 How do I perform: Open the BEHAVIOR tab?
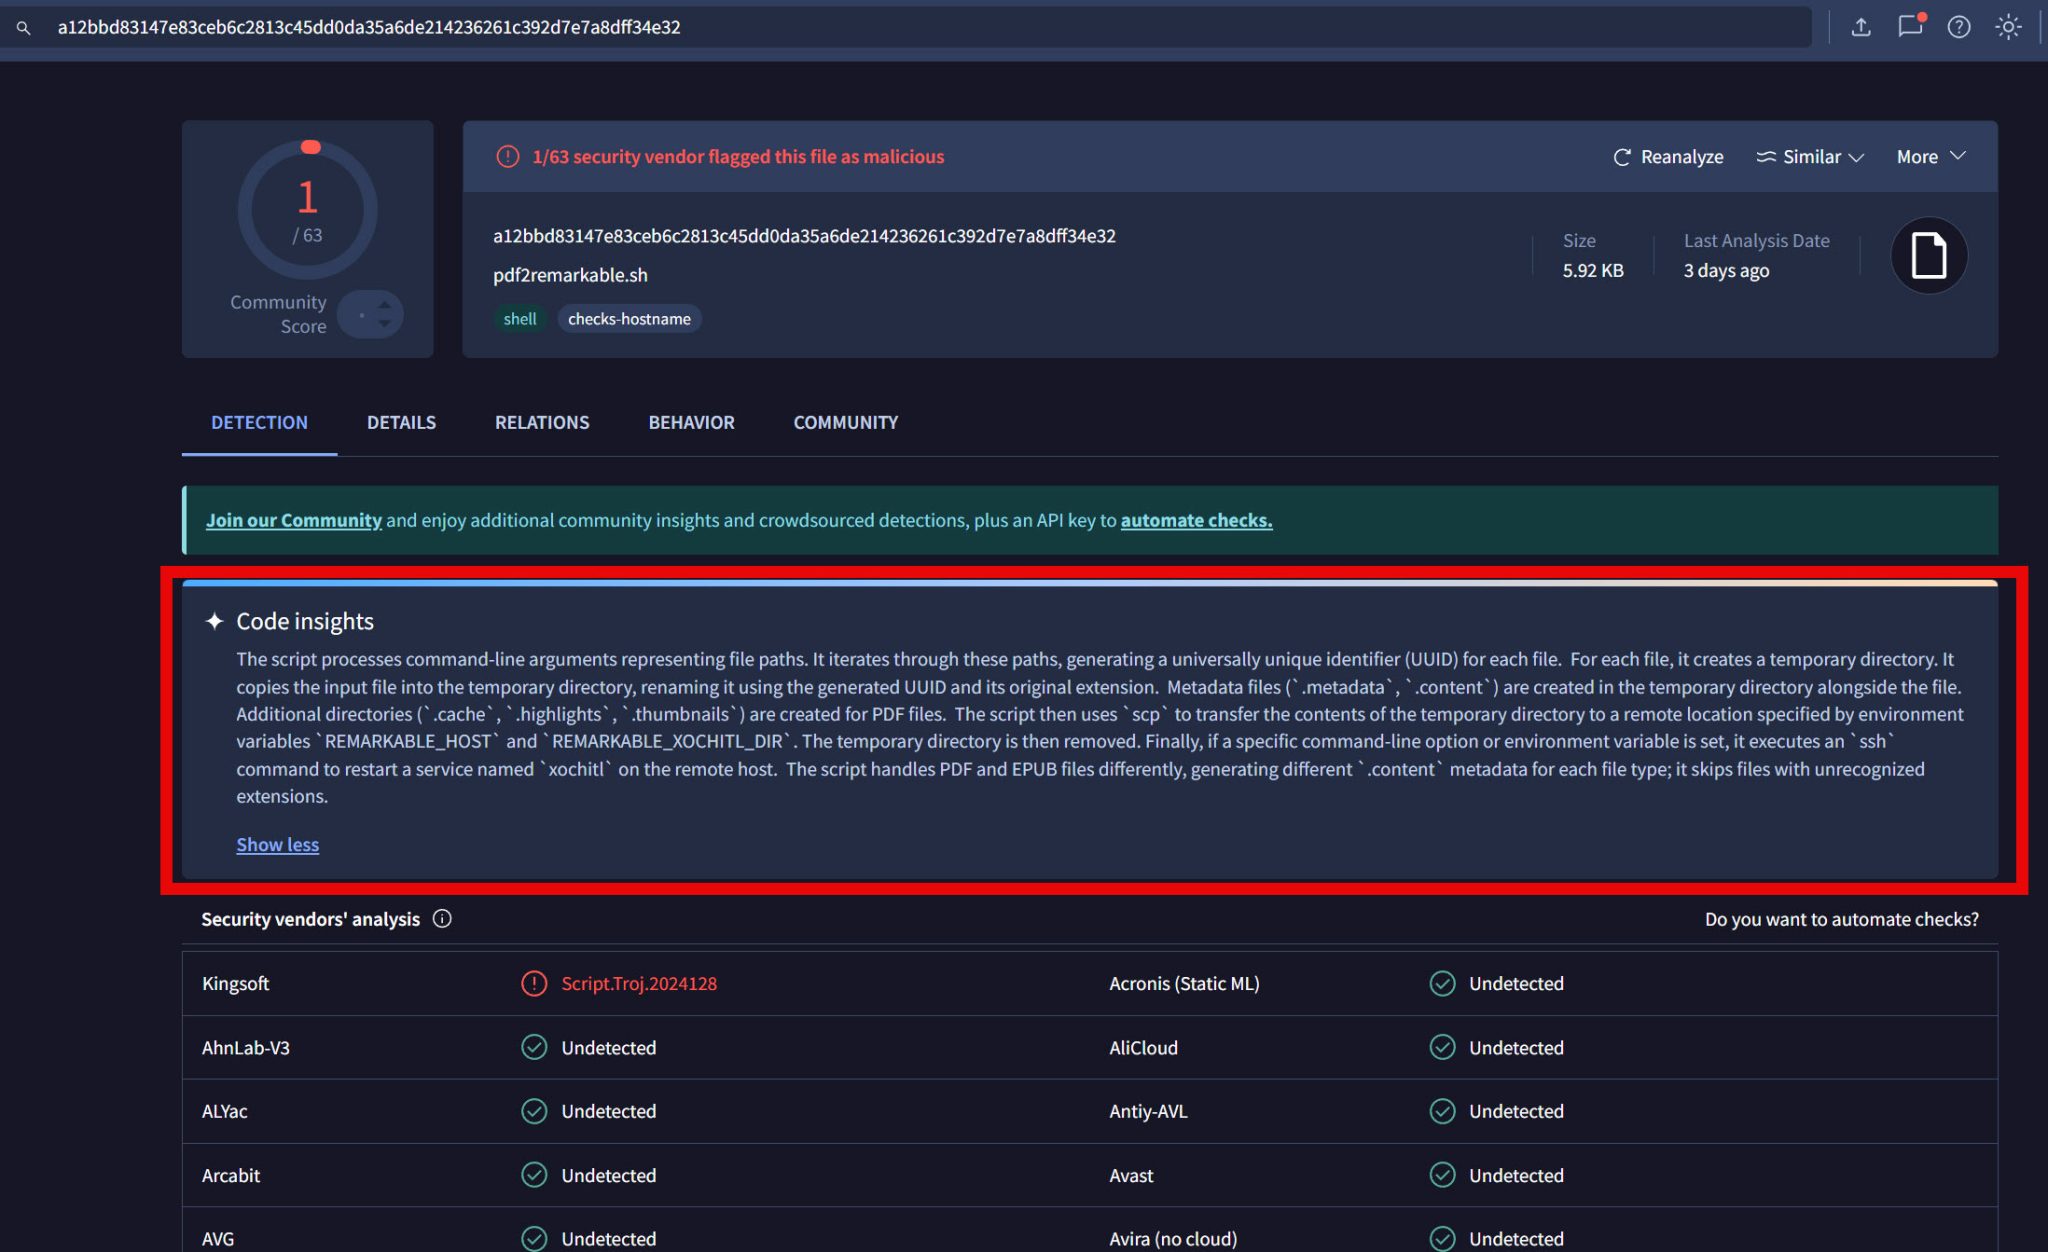coord(691,423)
